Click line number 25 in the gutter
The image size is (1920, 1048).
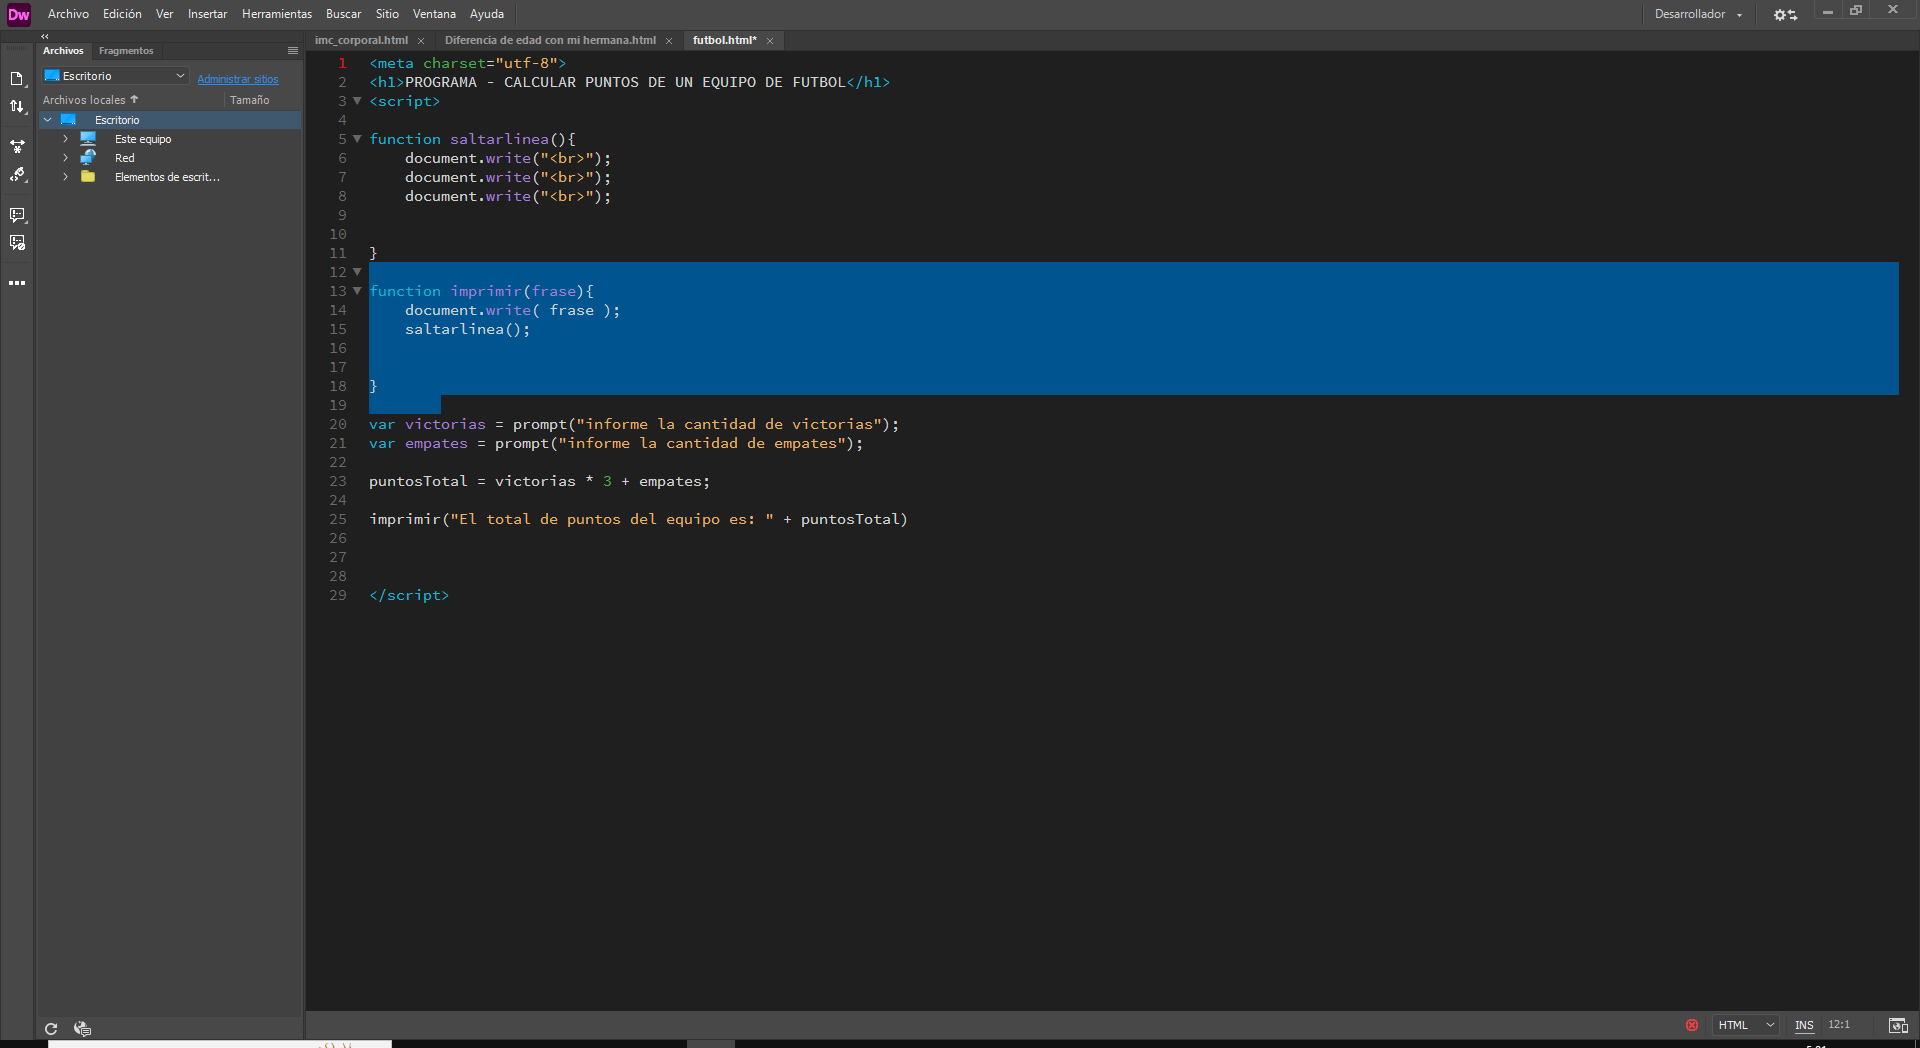(x=338, y=519)
